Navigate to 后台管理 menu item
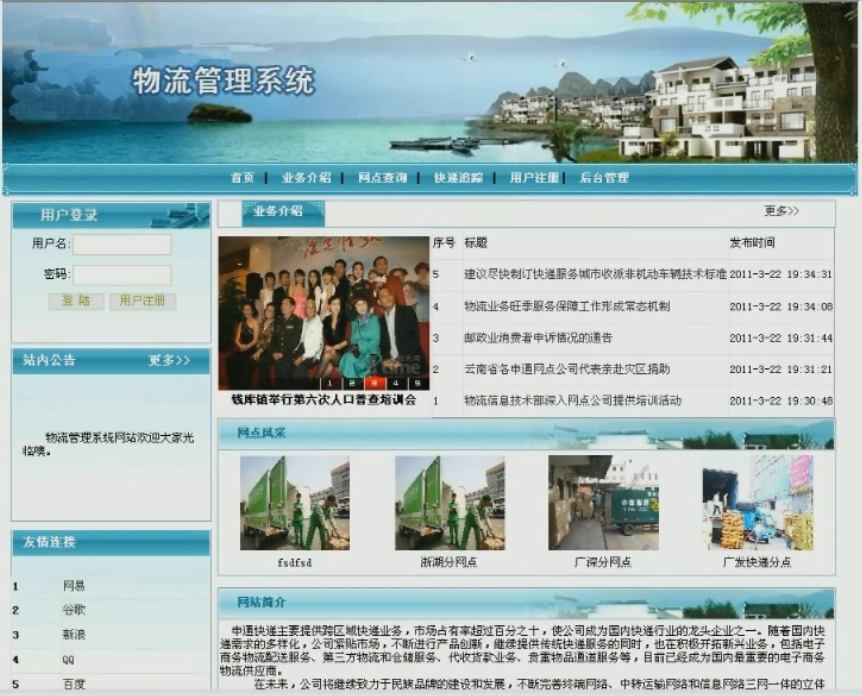The image size is (862, 696). 604,178
